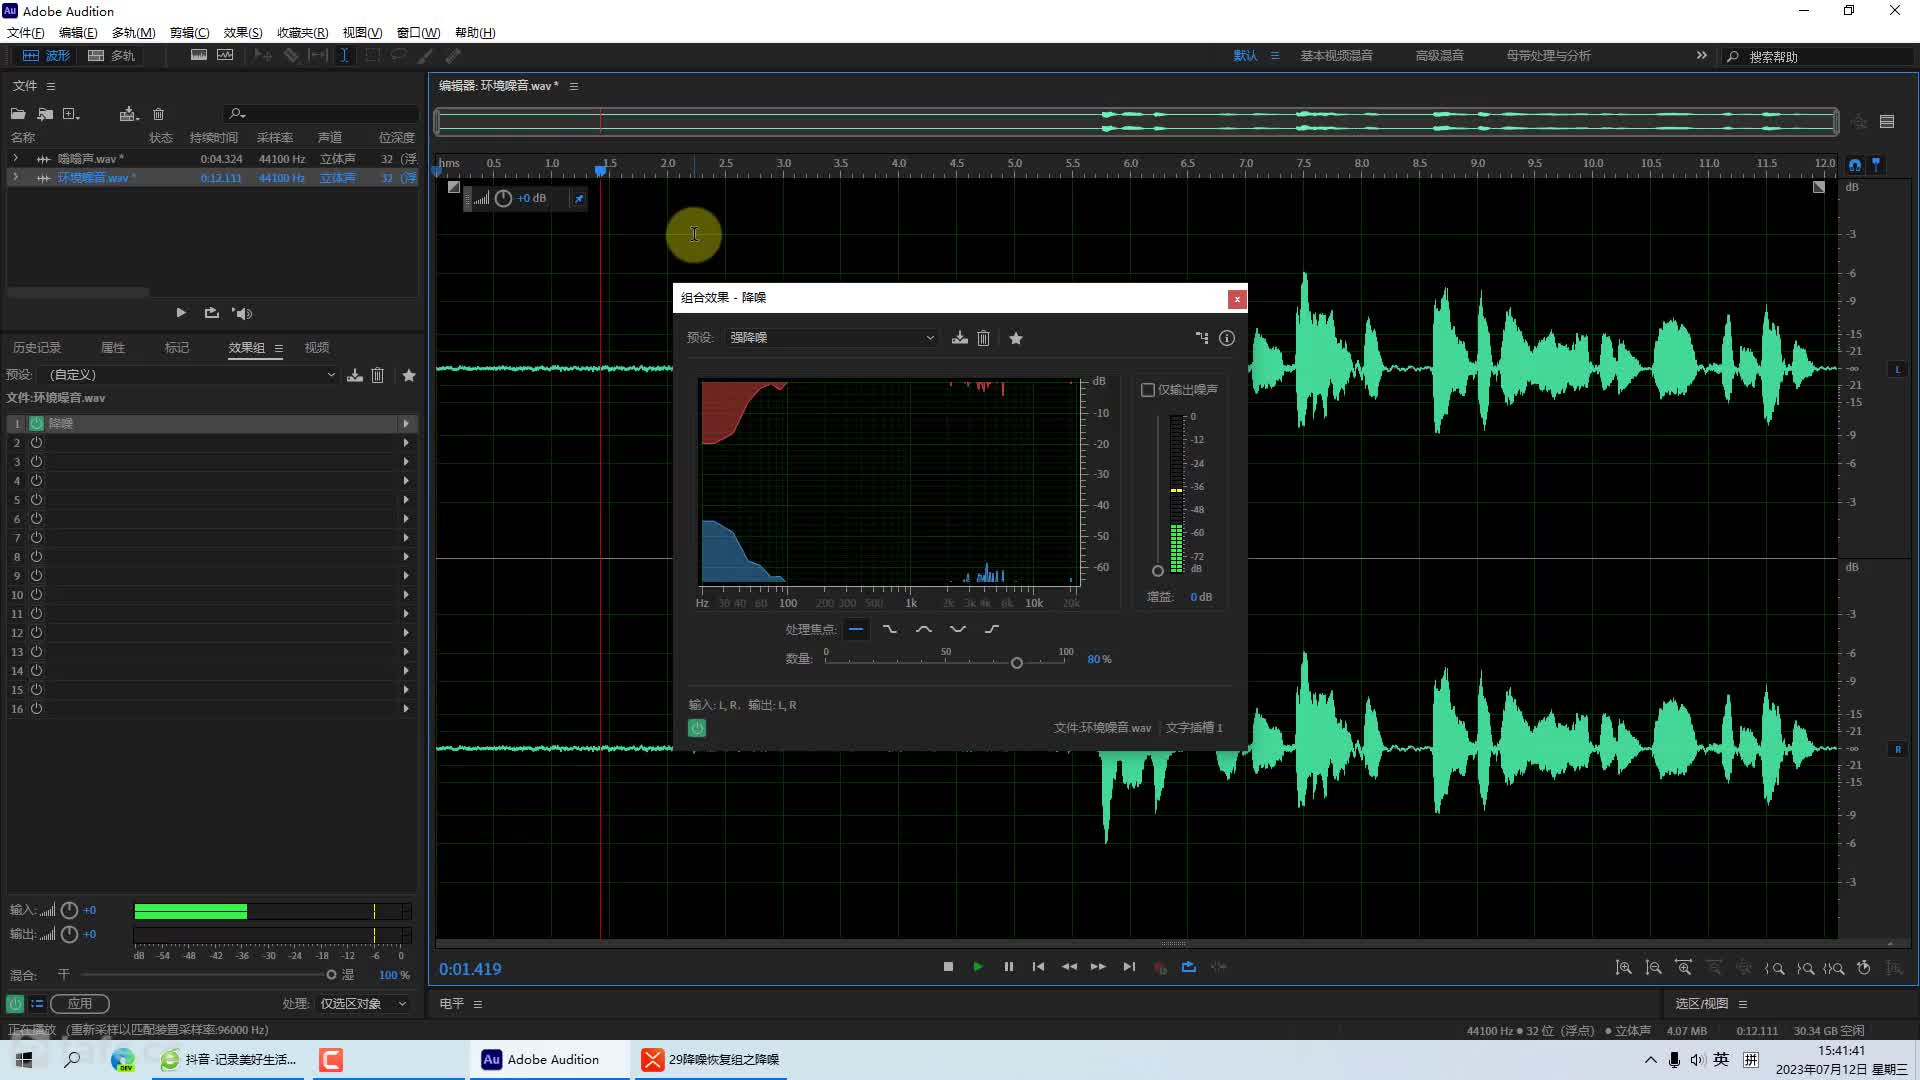
Task: Click the 应用 apply button
Action: coord(80,1004)
